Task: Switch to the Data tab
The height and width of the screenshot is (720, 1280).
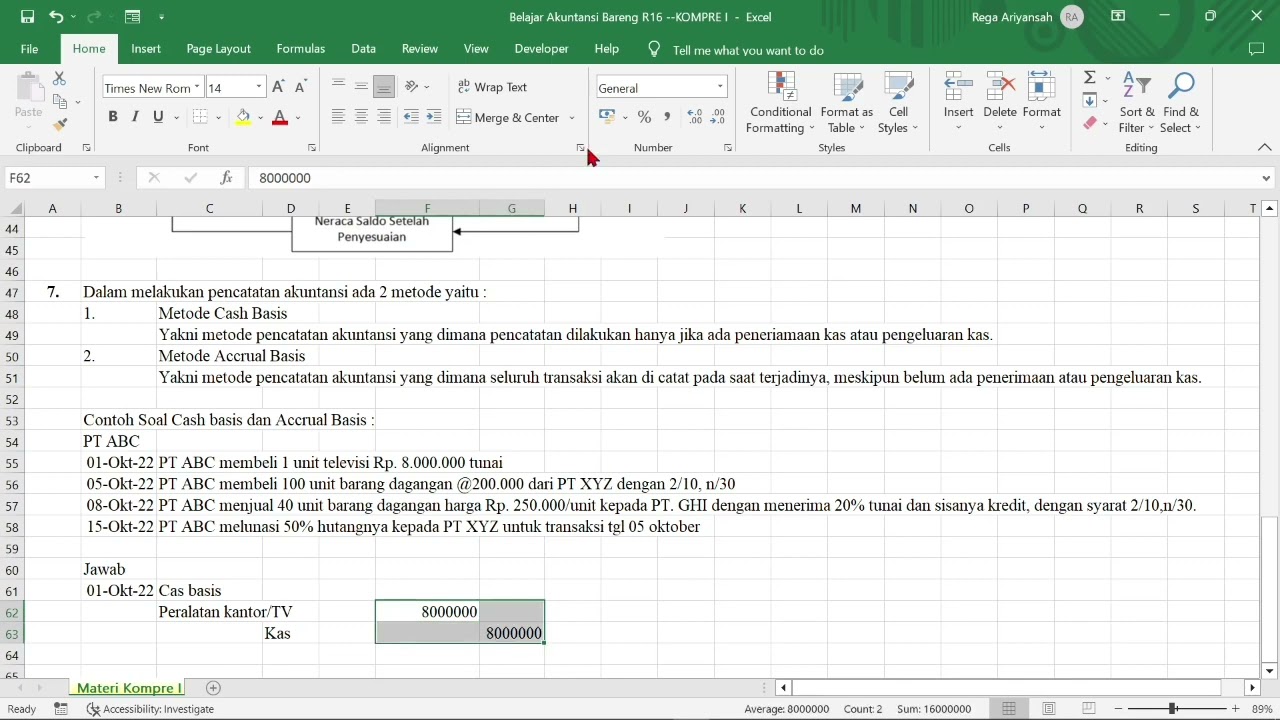Action: coord(364,49)
